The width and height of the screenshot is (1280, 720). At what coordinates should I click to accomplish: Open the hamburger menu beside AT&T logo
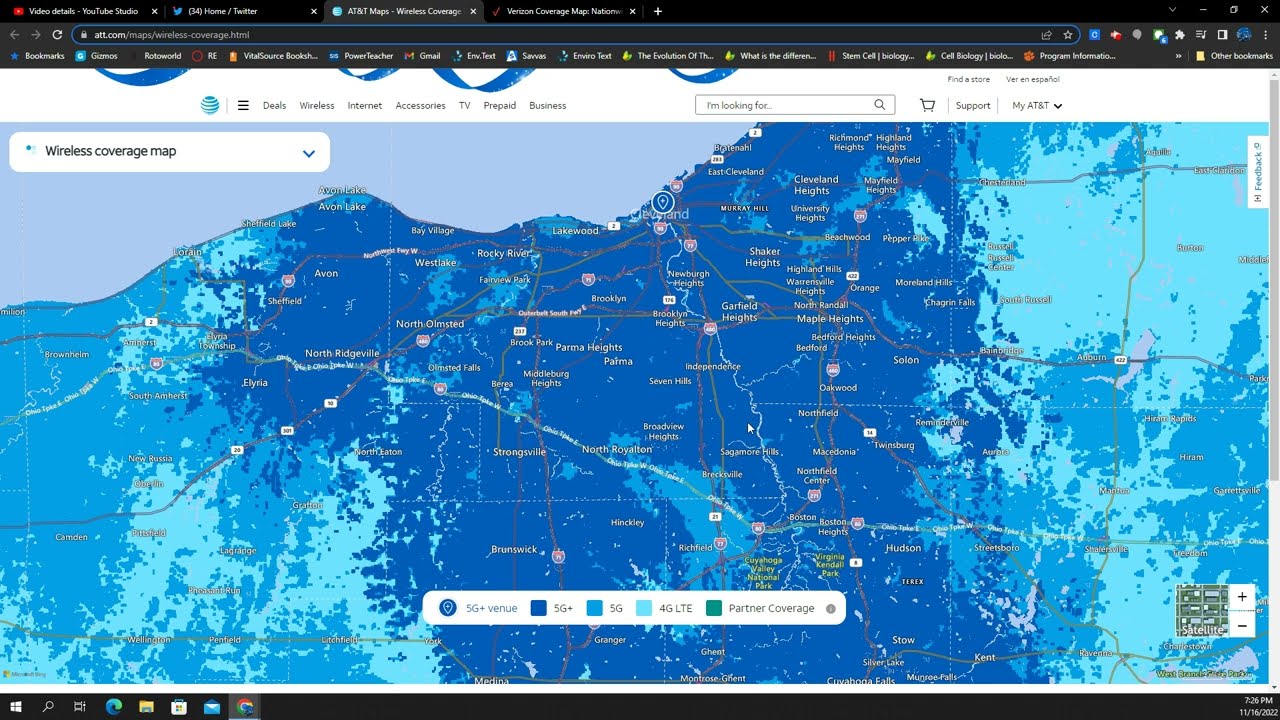(243, 105)
